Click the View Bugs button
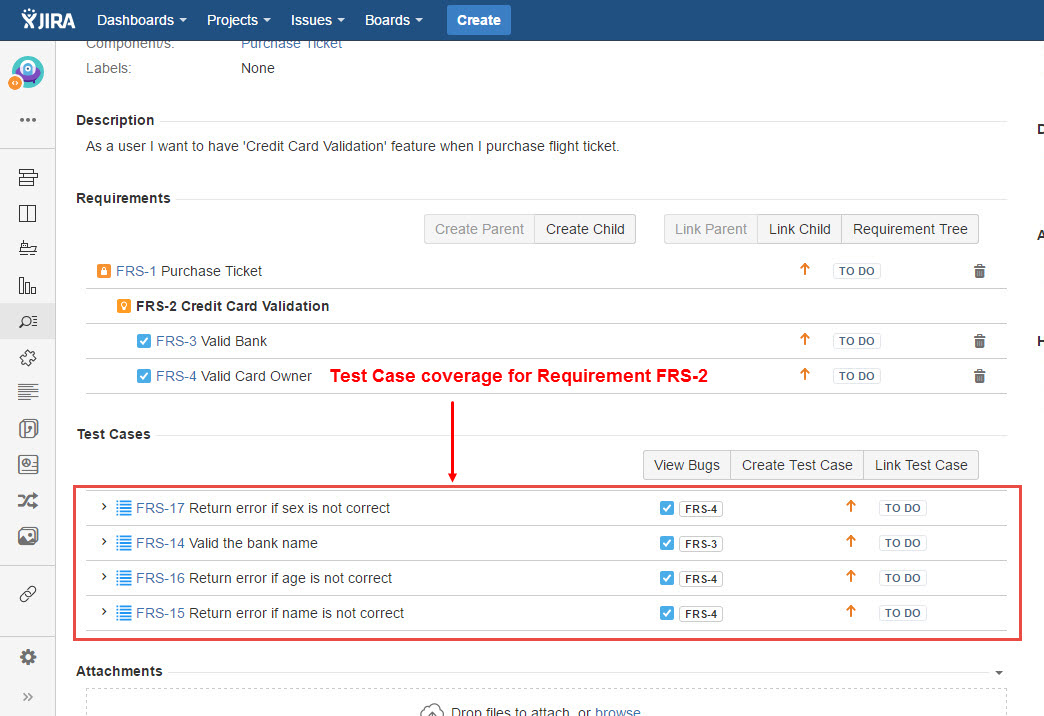Viewport: 1044px width, 716px height. coord(686,465)
